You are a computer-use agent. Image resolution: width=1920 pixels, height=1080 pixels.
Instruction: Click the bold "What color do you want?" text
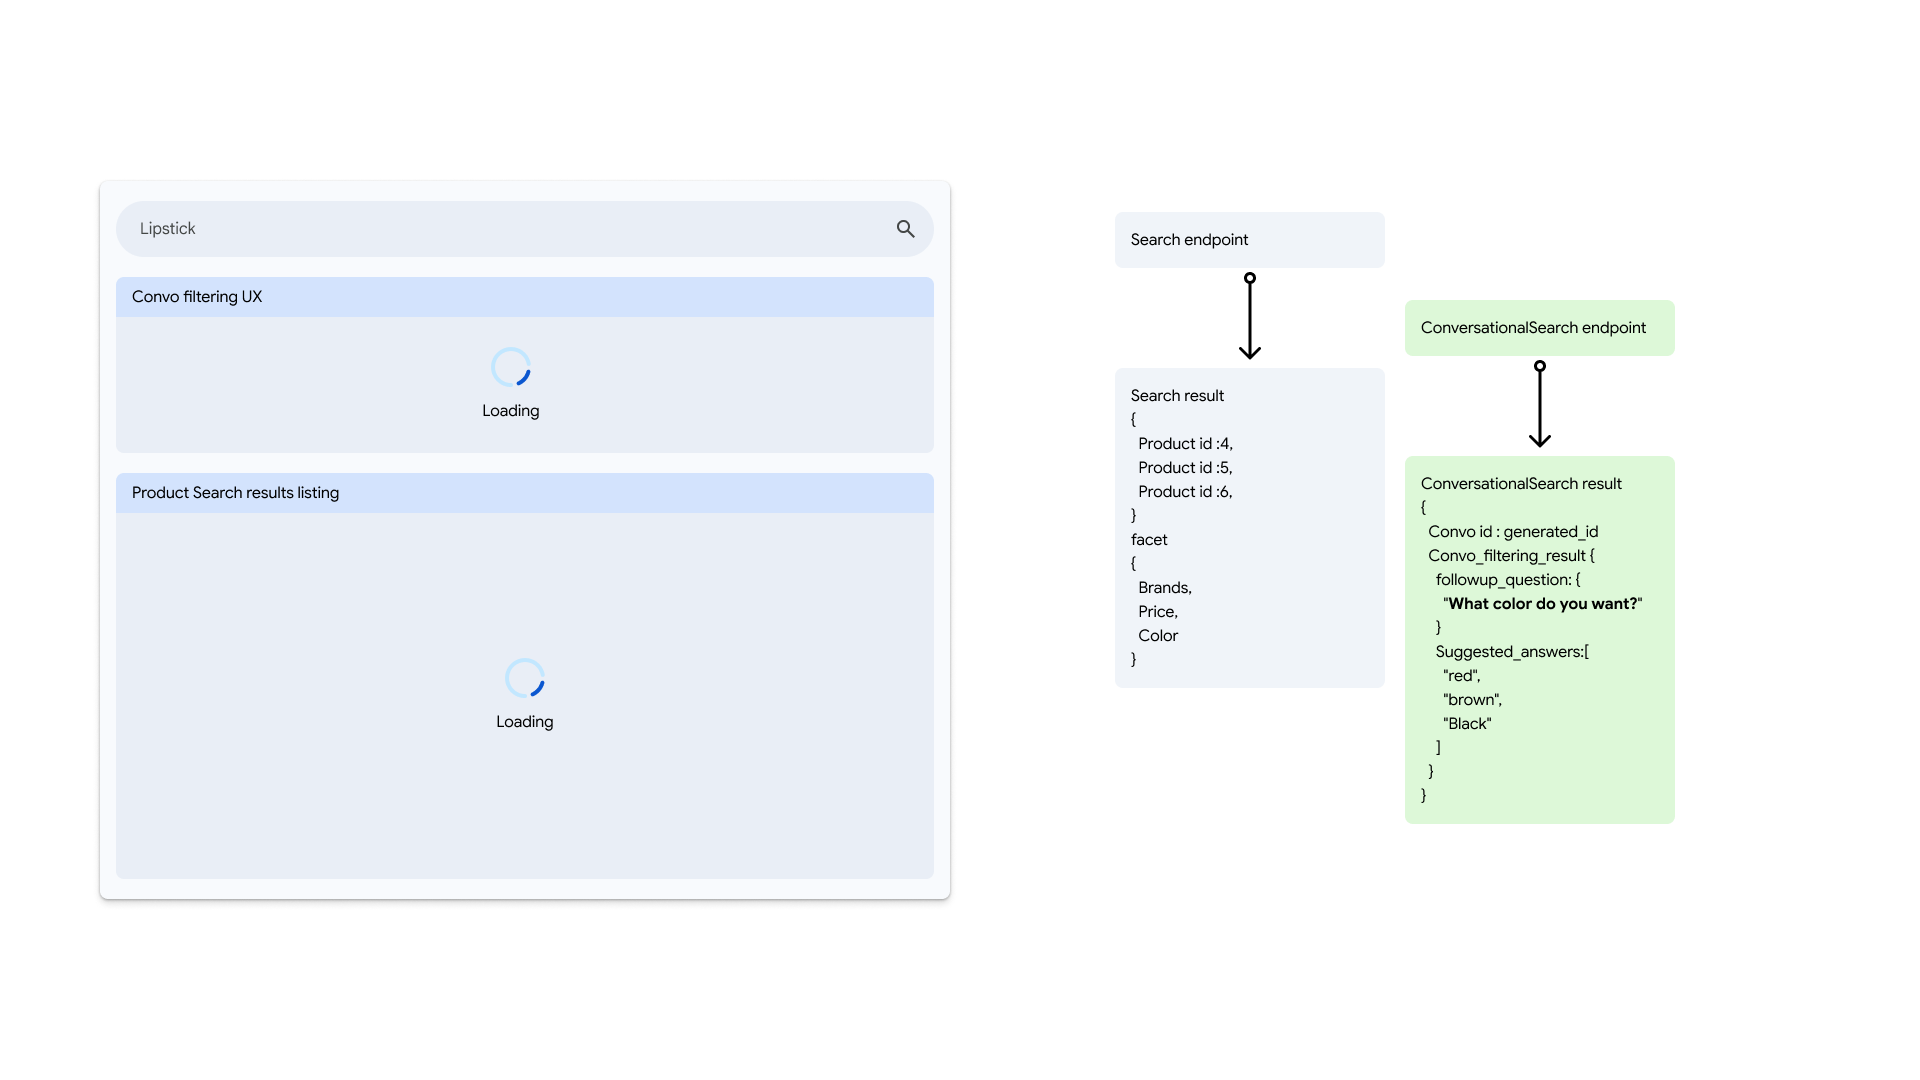(x=1543, y=604)
